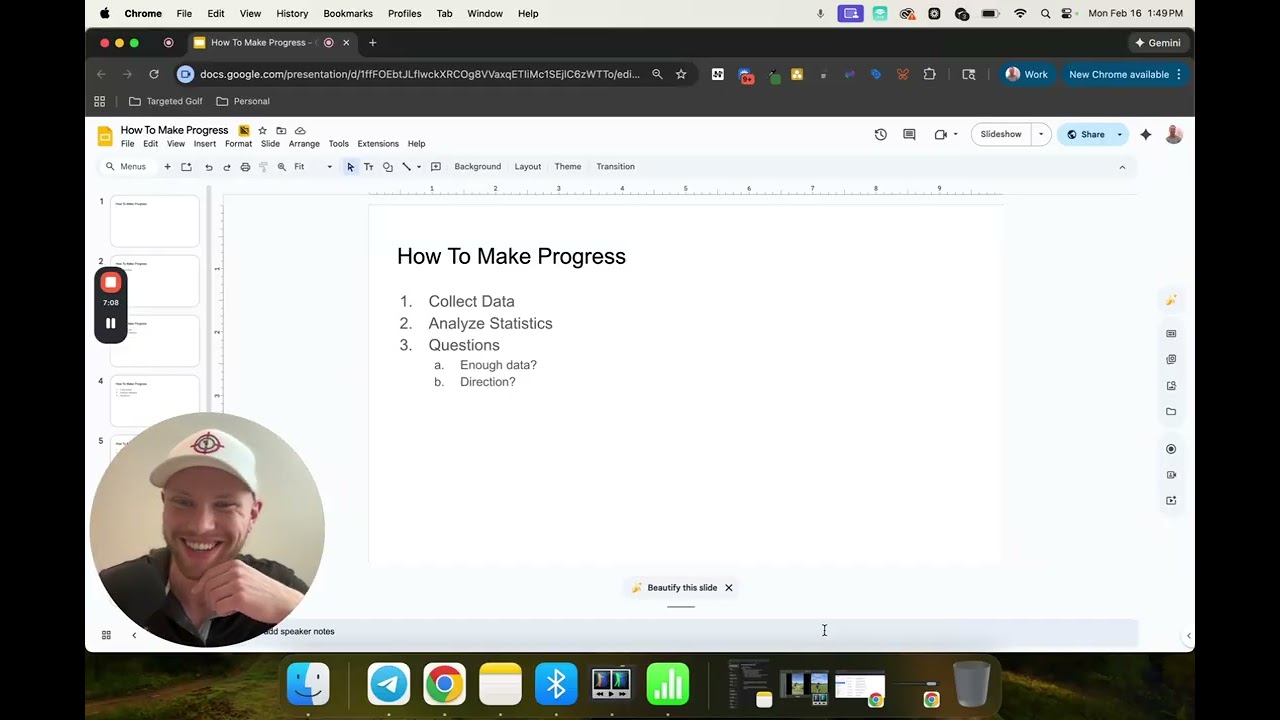Click the Analyze Statistics list item
The image size is (1280, 720).
coord(490,323)
